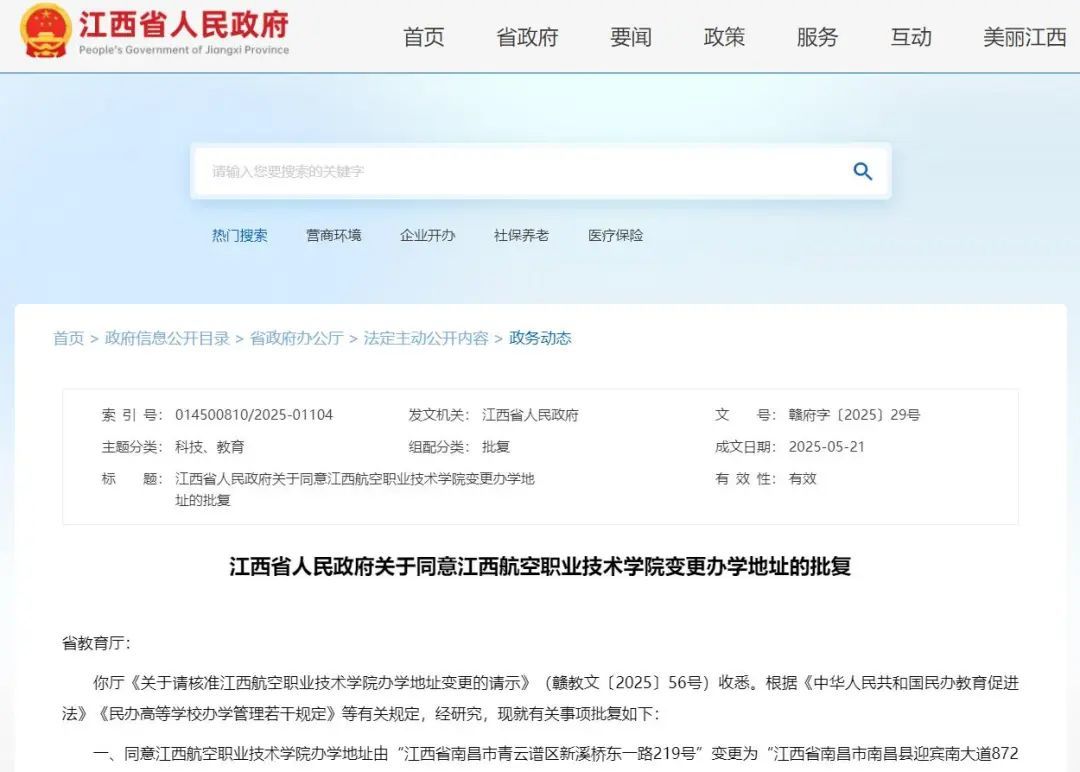This screenshot has width=1080, height=772.
Task: Click the Jiangxi Provincial Government emblem logo
Action: tap(45, 33)
